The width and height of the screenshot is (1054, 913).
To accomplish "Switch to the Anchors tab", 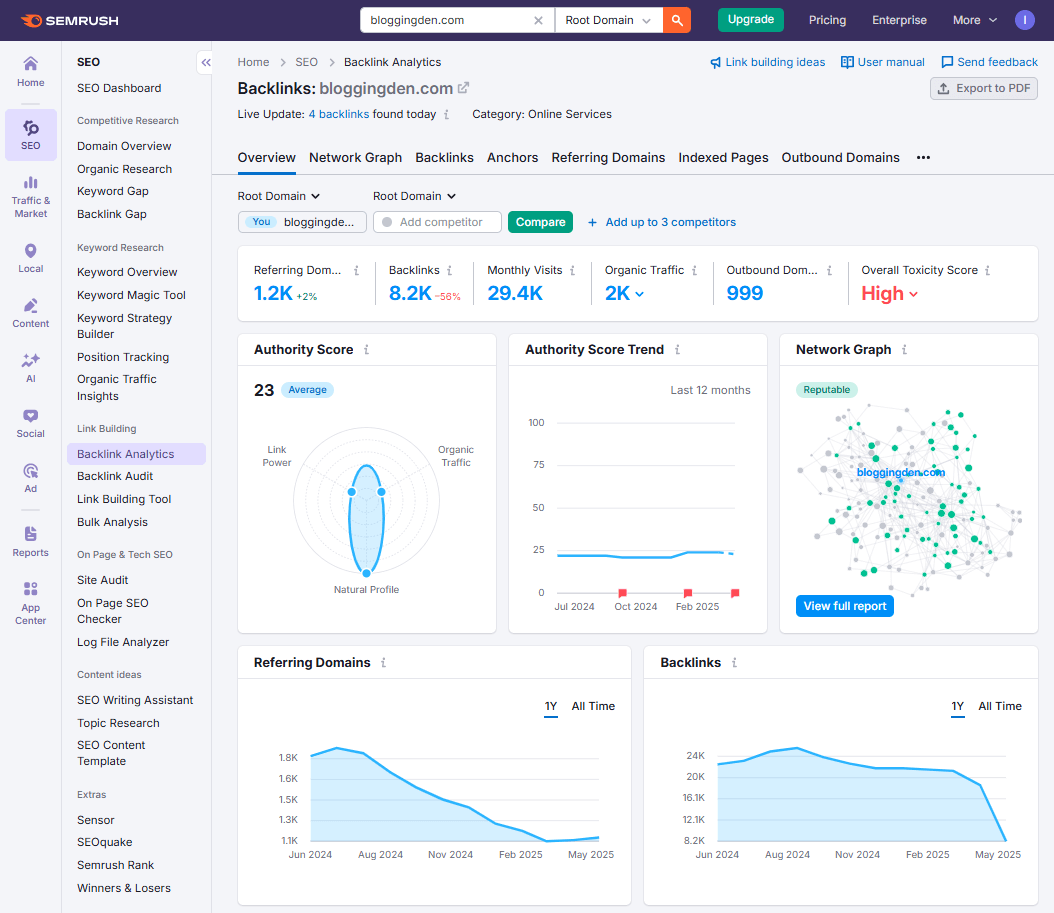I will (x=512, y=157).
